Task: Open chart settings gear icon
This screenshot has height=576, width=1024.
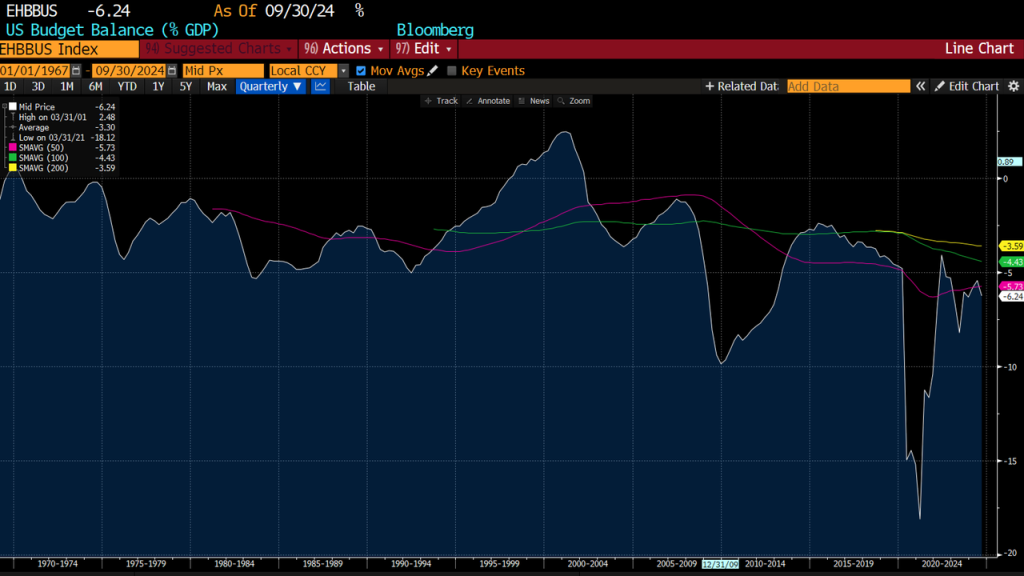Action: pos(1011,86)
